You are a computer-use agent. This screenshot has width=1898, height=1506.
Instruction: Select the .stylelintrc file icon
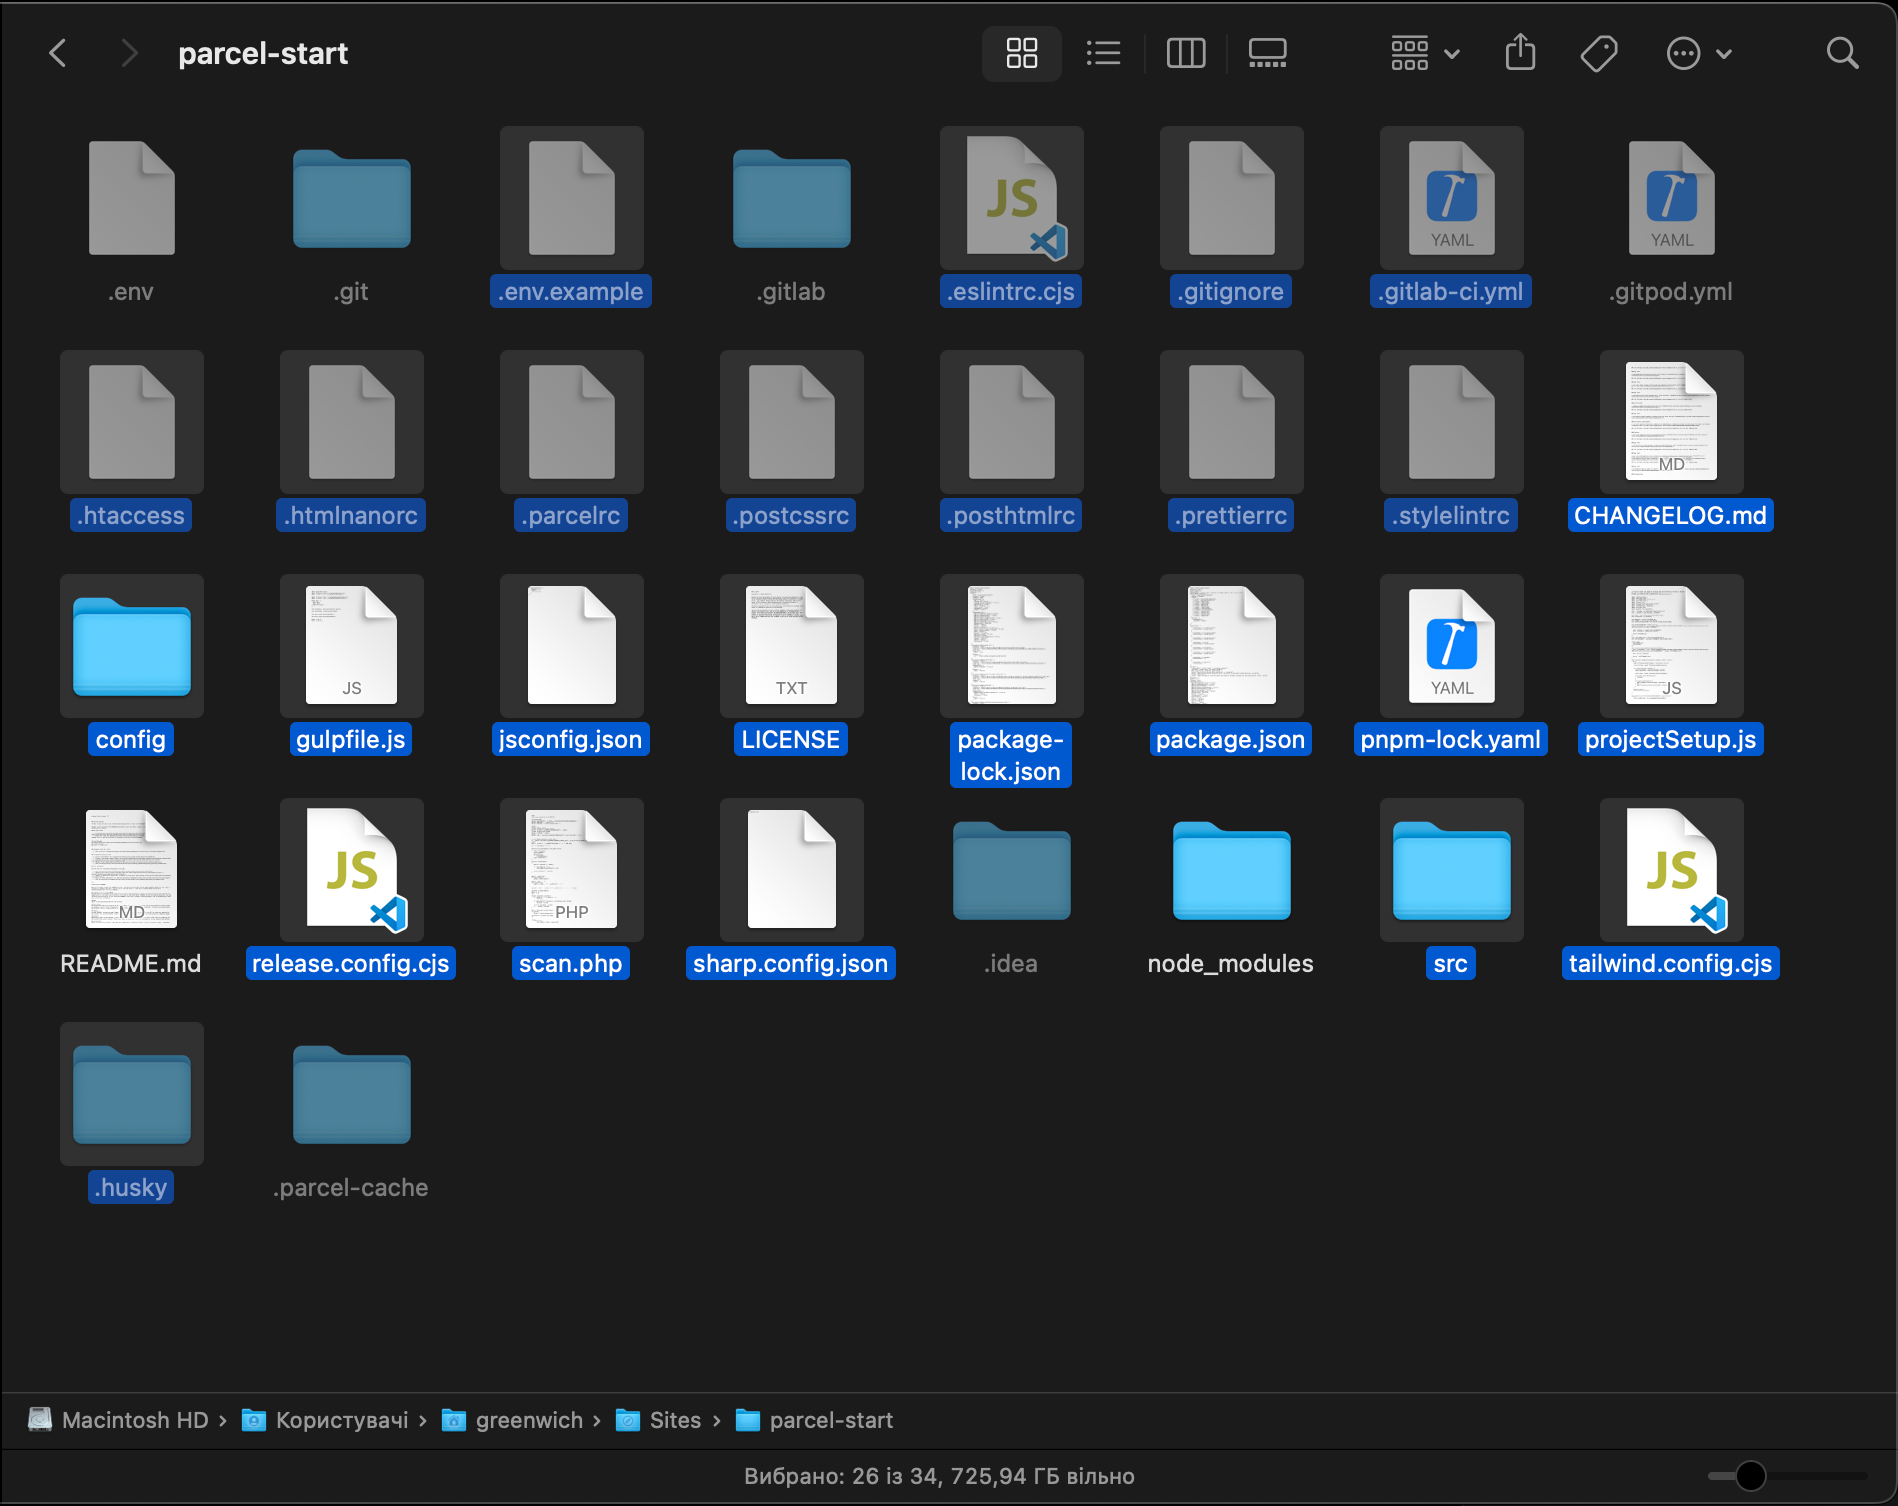(x=1452, y=422)
